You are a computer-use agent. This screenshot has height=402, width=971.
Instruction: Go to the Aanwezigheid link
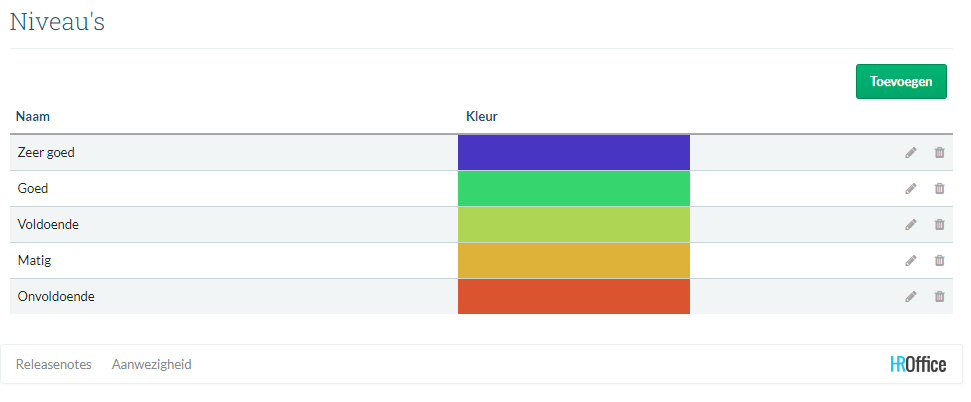click(x=151, y=365)
